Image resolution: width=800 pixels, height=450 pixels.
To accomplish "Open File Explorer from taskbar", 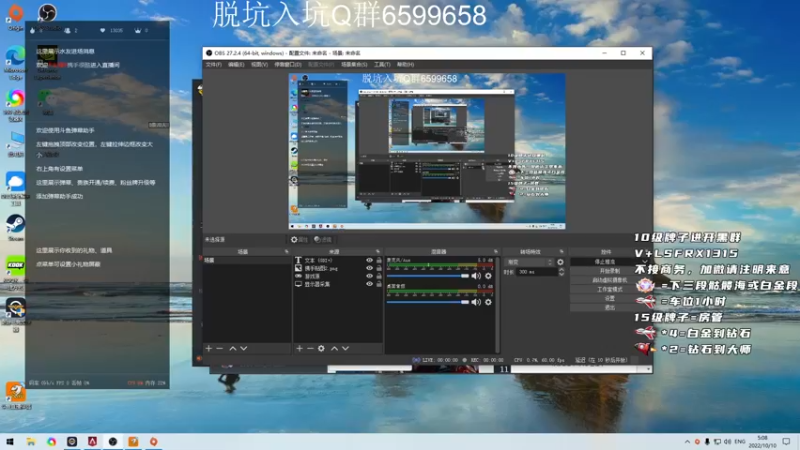I will coord(31,441).
